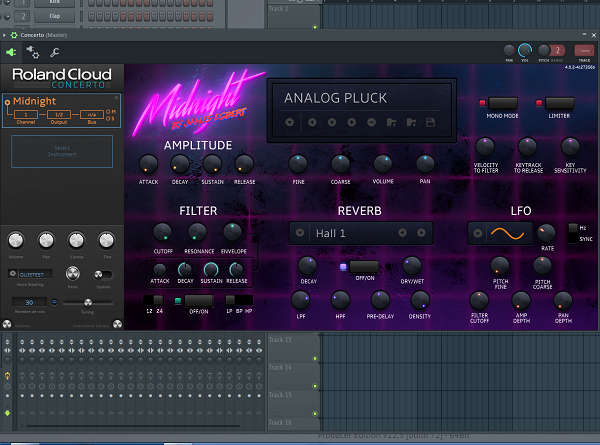Image resolution: width=600 pixels, height=445 pixels.
Task: Expand the Concerto window menu arrow
Action: pyautogui.click(x=4, y=35)
